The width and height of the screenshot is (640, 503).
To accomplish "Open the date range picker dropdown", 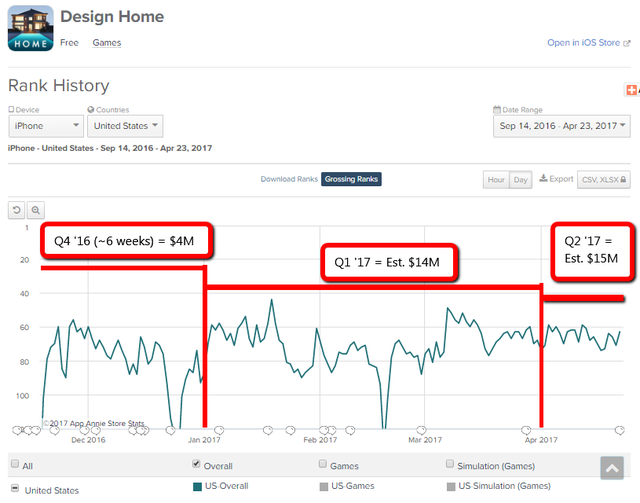I will pyautogui.click(x=562, y=126).
